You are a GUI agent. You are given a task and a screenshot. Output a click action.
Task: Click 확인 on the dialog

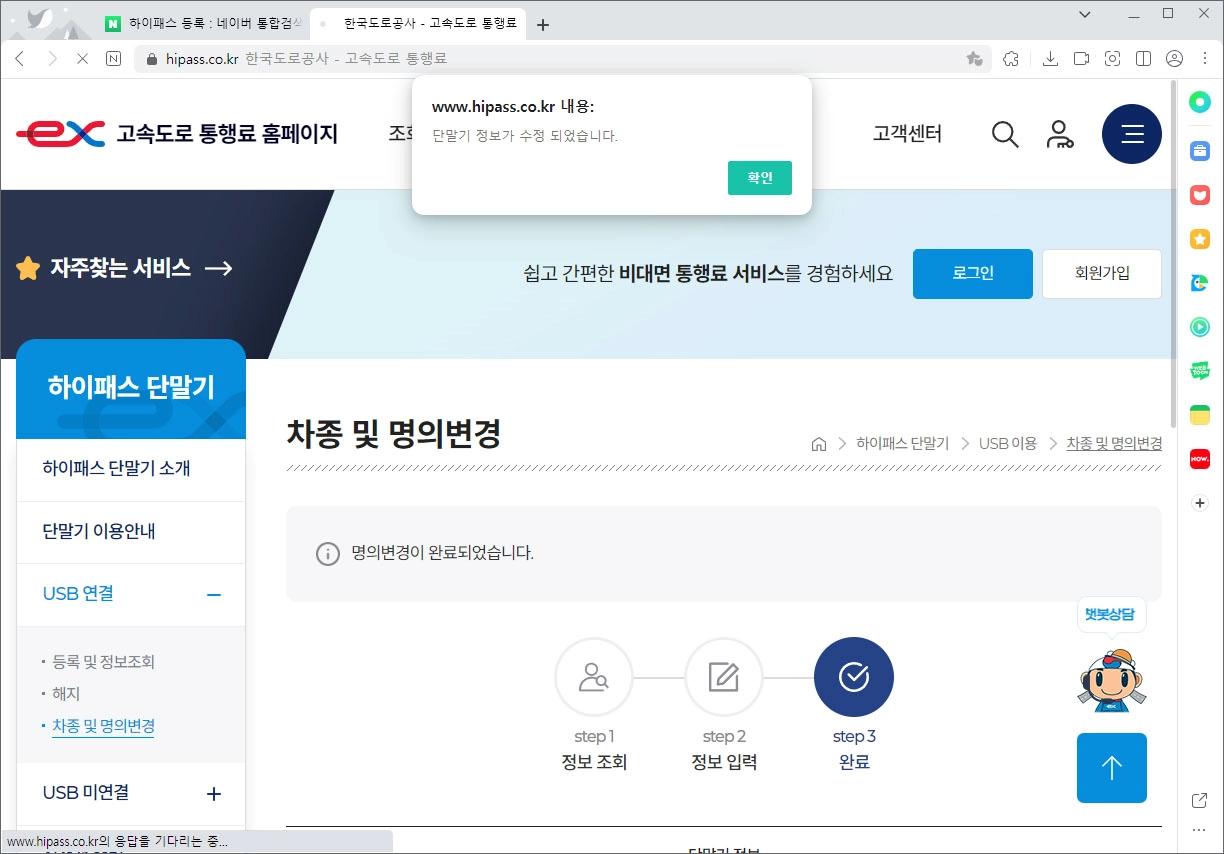click(759, 178)
